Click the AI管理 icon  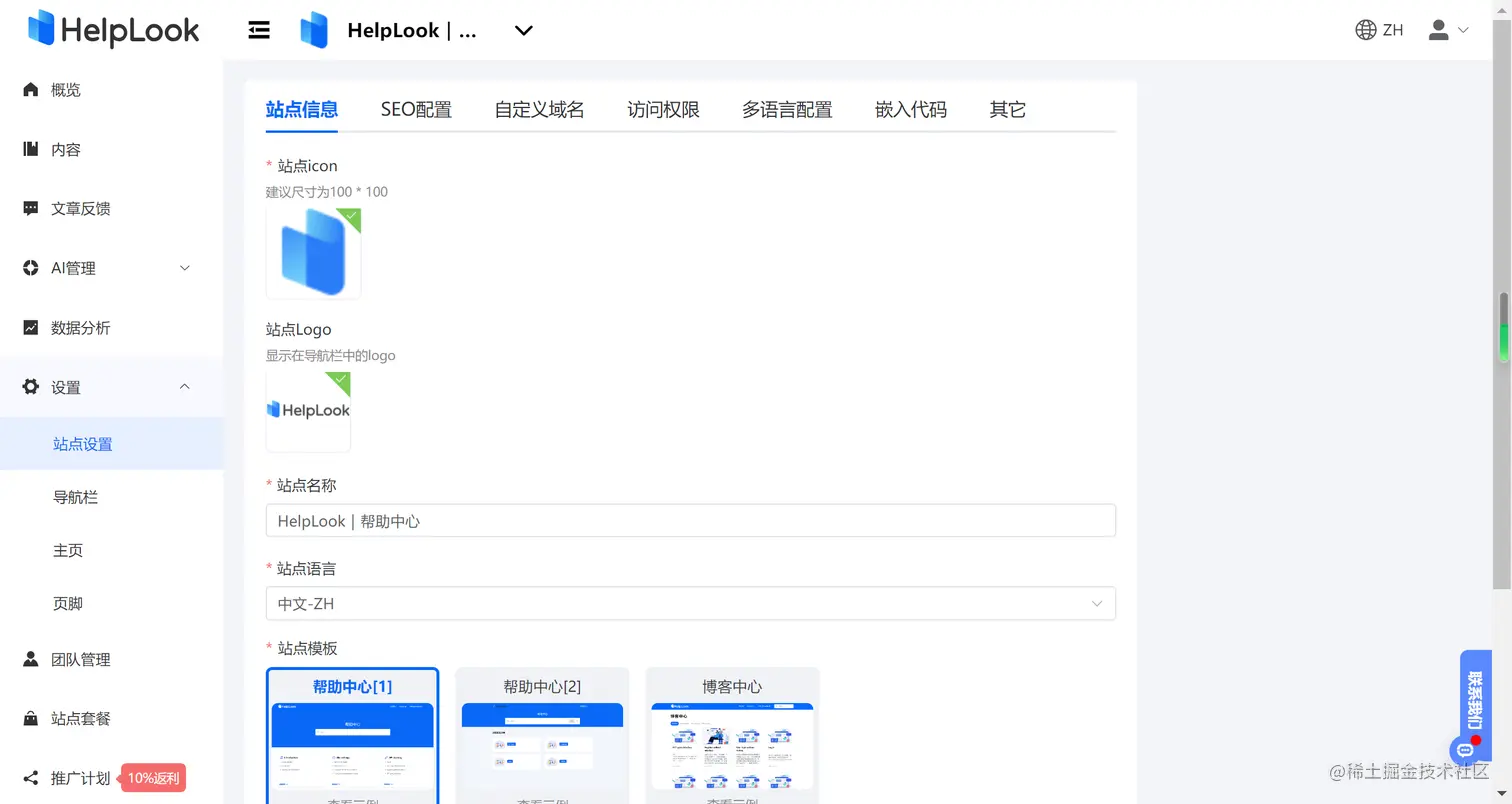31,268
